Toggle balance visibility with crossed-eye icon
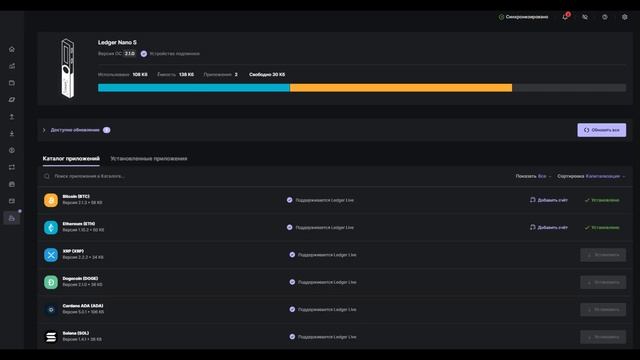 585,17
